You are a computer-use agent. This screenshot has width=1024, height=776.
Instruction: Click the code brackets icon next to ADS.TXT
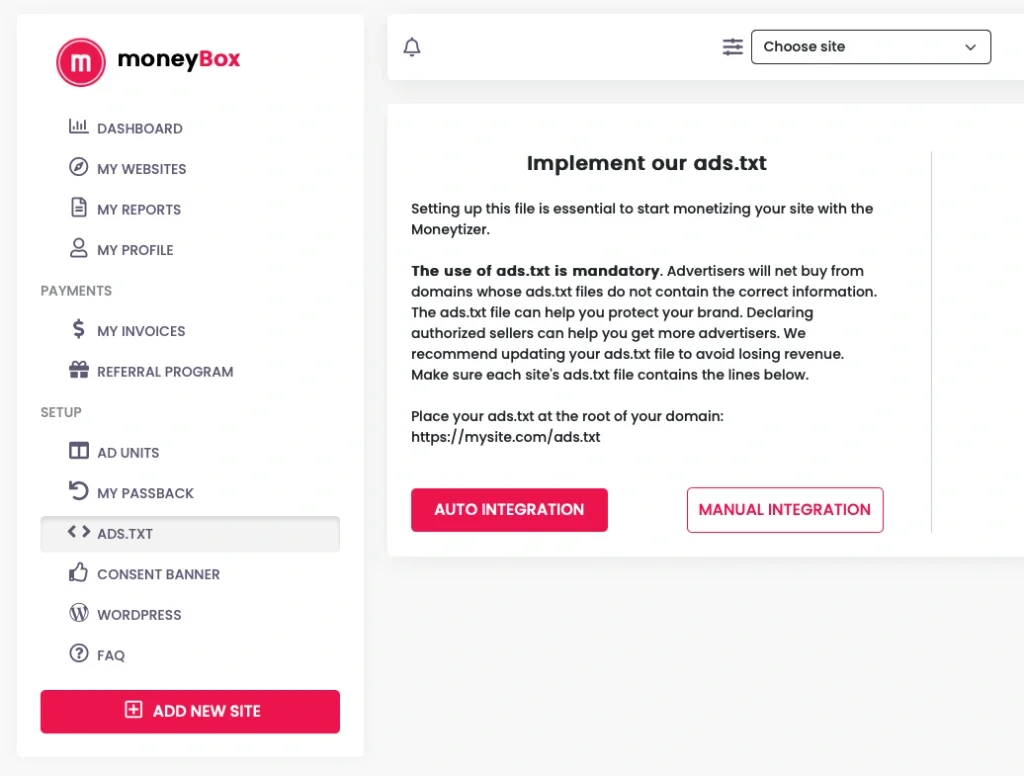click(x=79, y=533)
